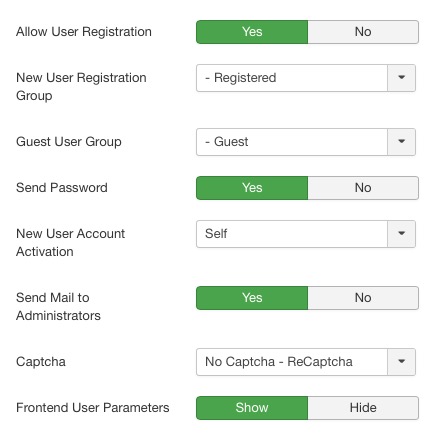Expand the Guest User Group arrow
Viewport: 437px width, 434px height.
tap(401, 142)
